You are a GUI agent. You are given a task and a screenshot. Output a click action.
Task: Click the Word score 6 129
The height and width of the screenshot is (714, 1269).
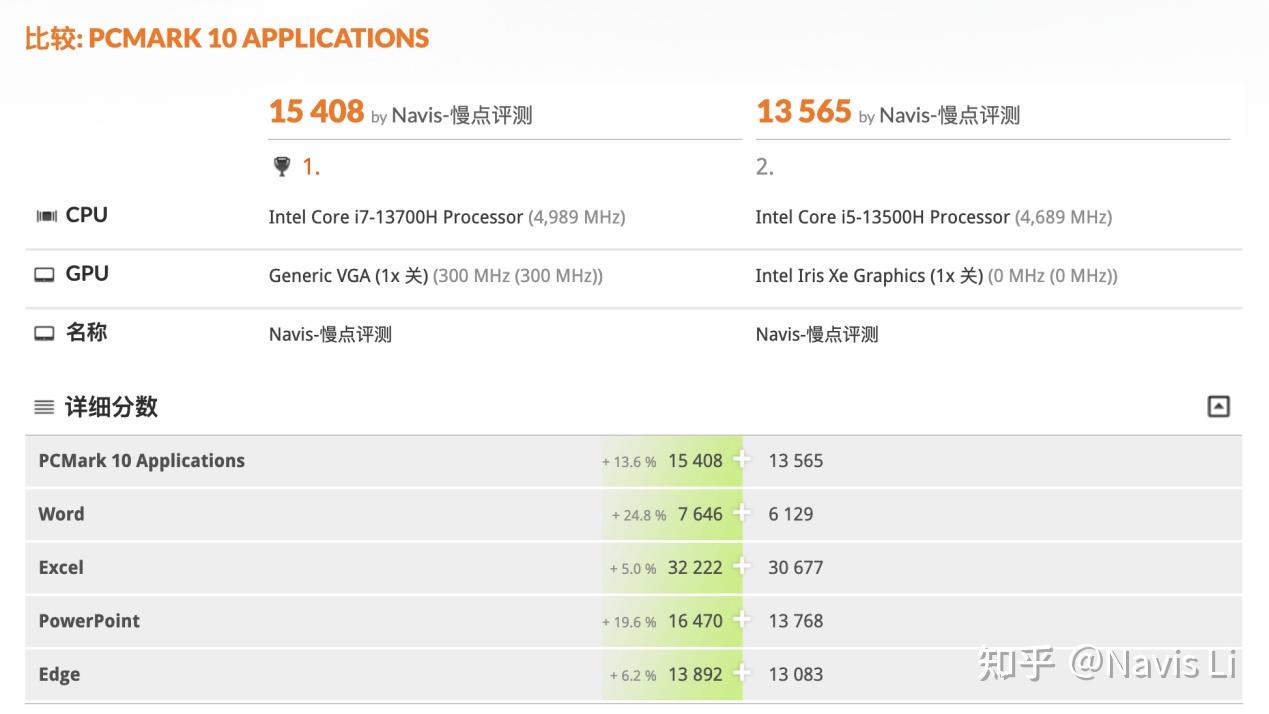pos(791,514)
